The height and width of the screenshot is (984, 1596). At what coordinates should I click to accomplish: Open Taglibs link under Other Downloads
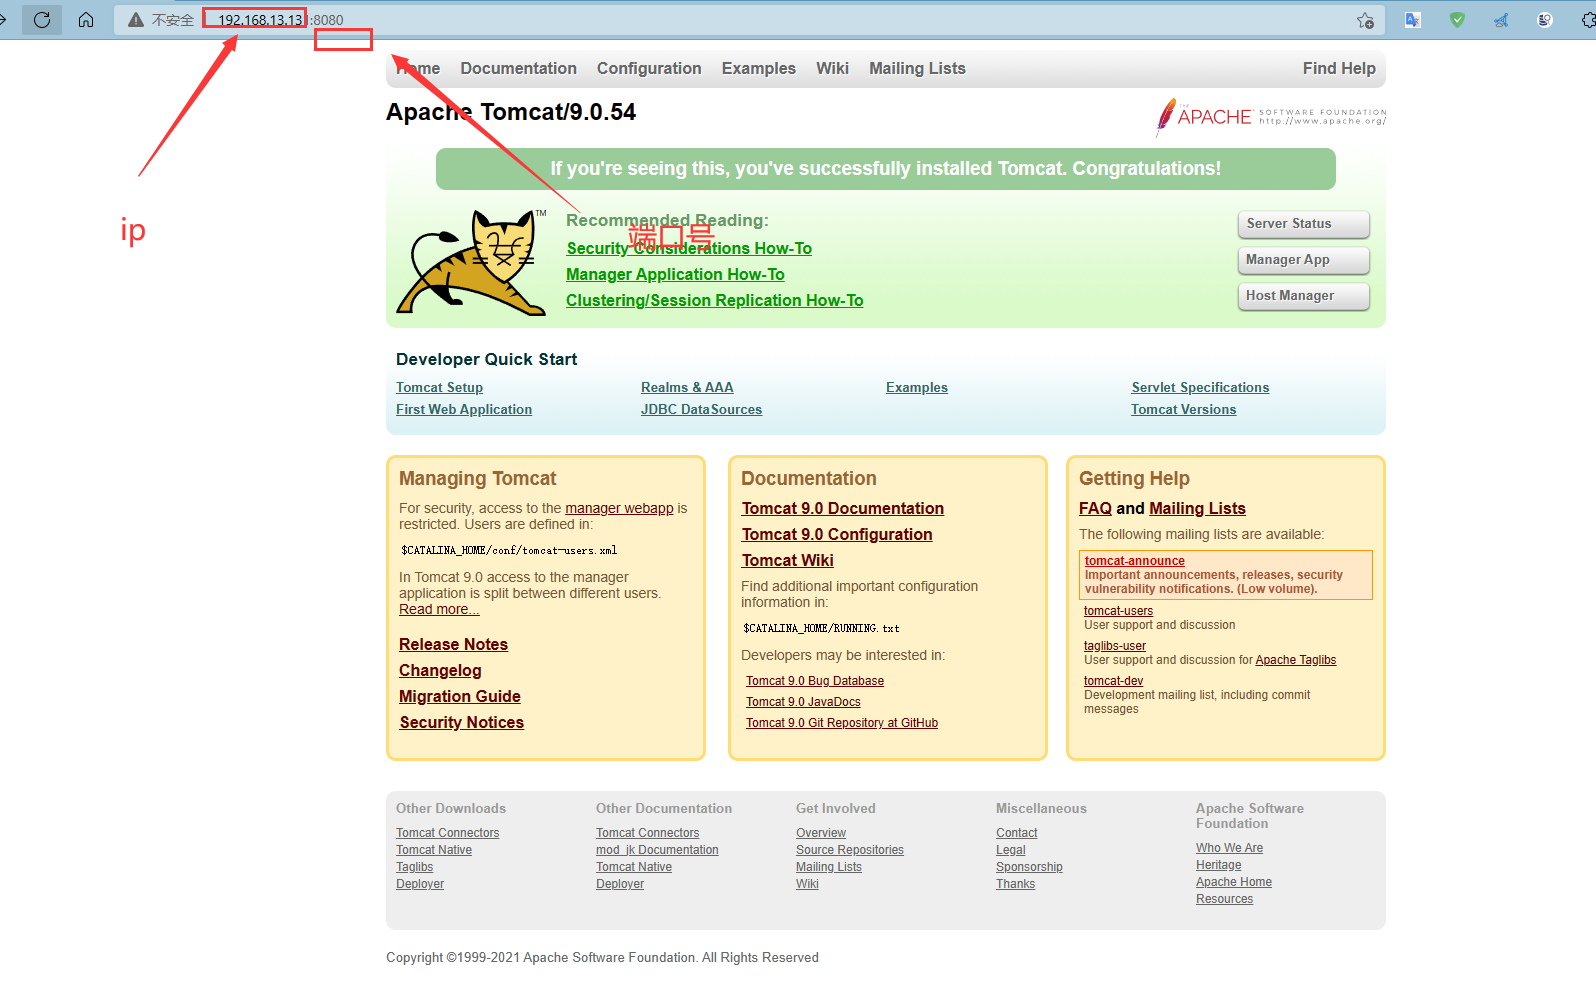(414, 867)
